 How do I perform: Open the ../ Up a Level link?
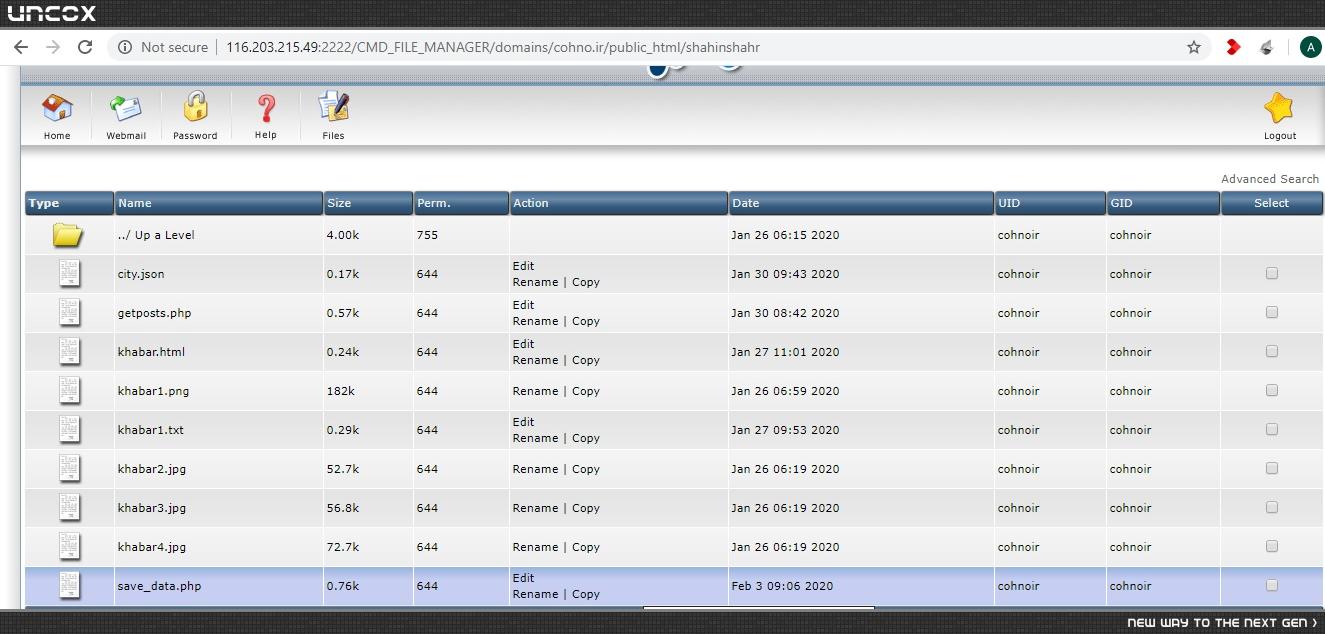[x=156, y=235]
